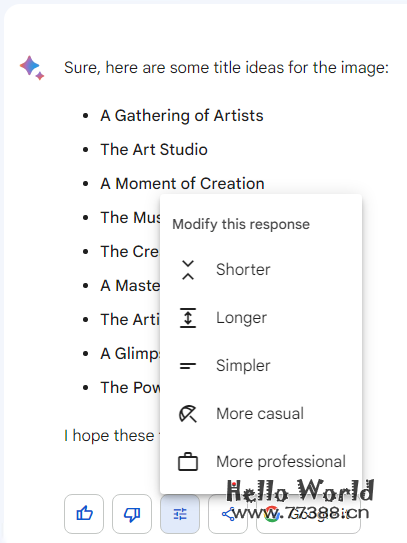The image size is (407, 543).
Task: Choose Longer from the modify menu
Action: (261, 318)
